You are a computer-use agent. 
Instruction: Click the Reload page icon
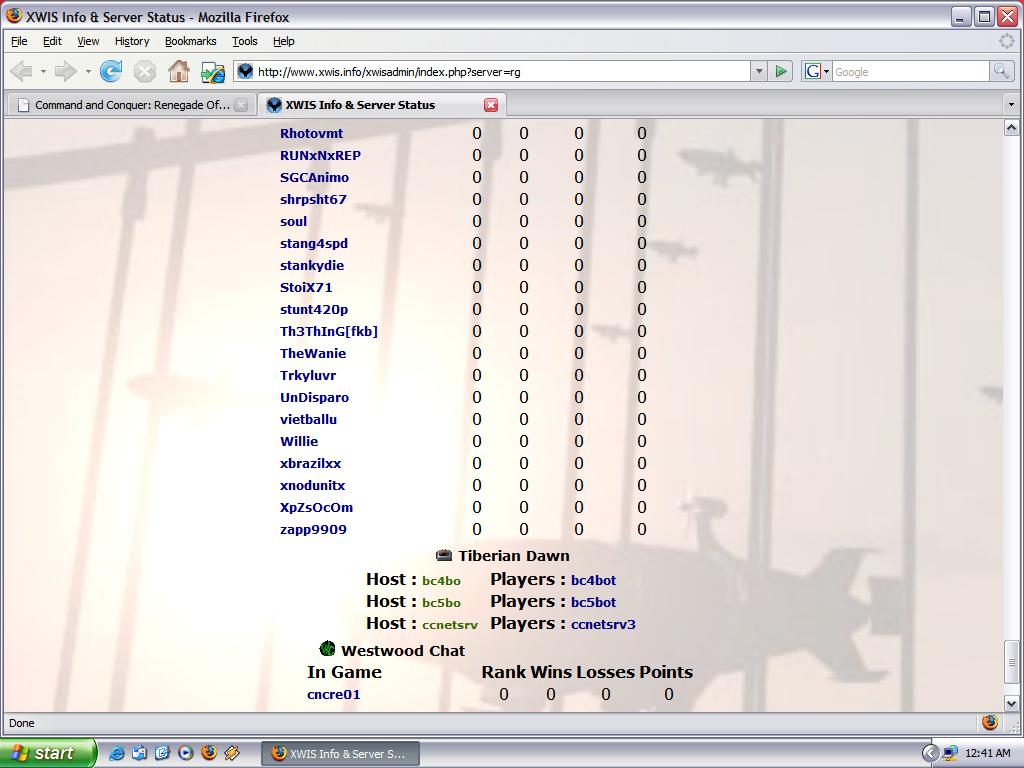111,71
